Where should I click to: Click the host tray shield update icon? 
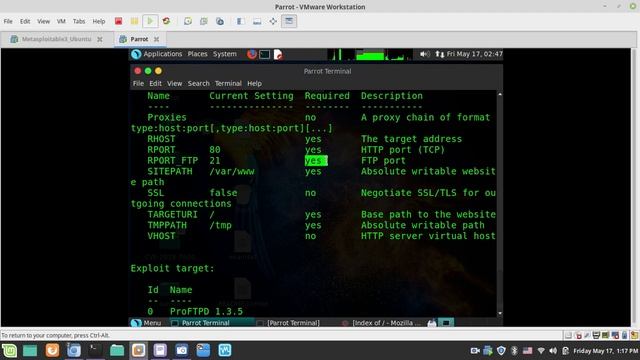tap(501, 351)
